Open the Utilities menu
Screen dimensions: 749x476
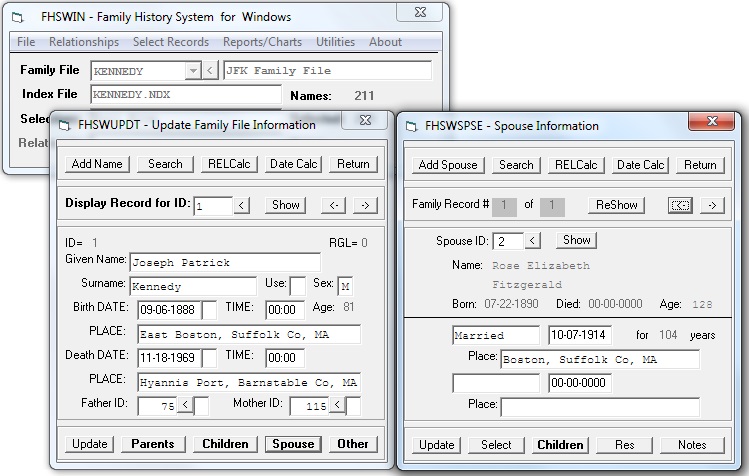pos(335,42)
